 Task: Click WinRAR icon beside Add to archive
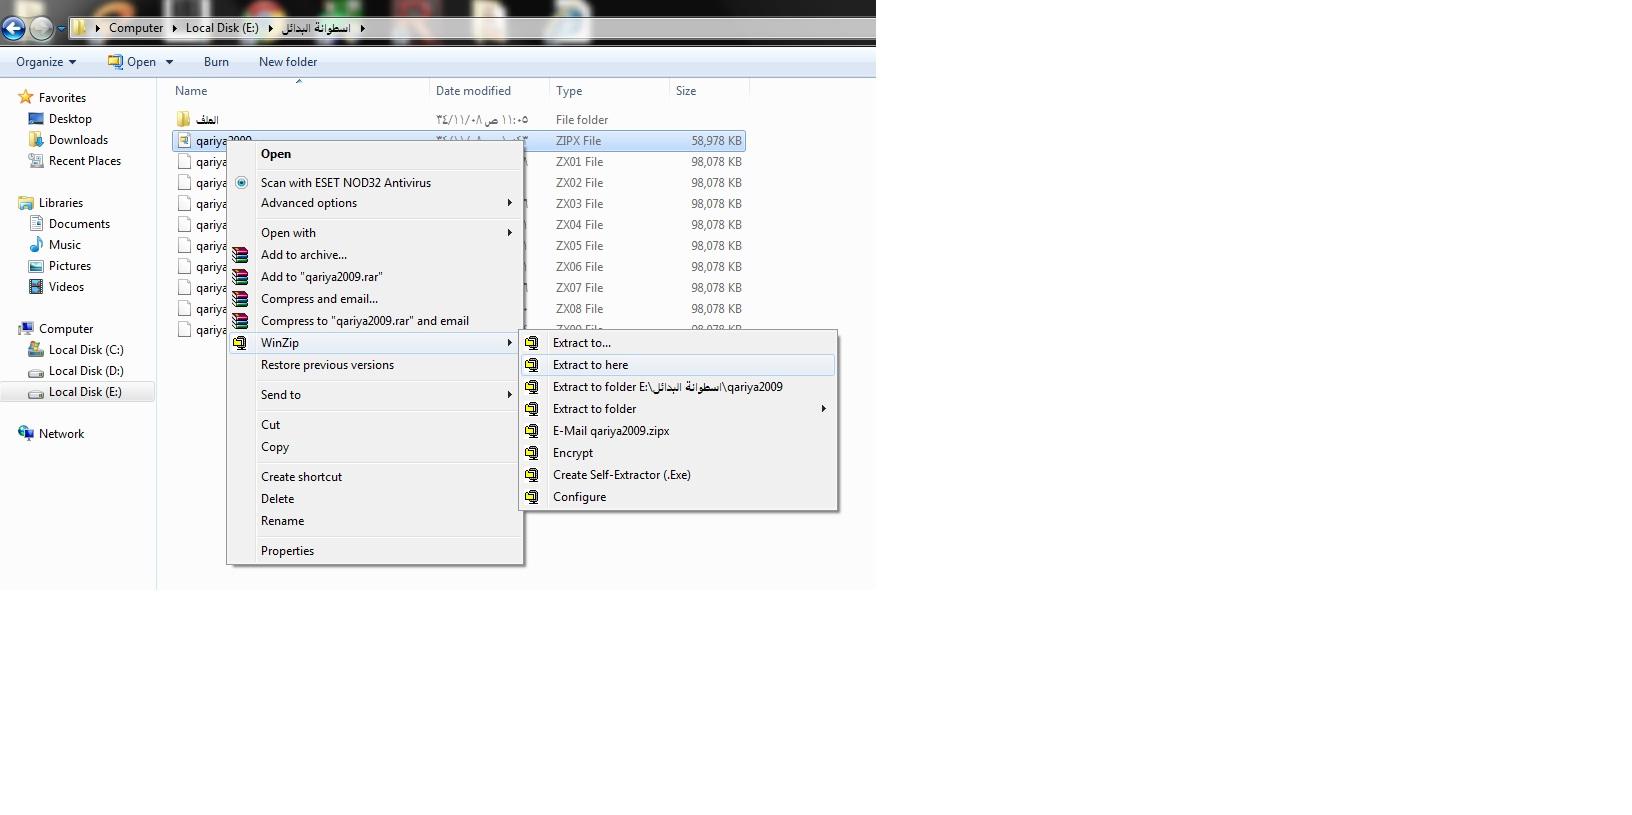coord(240,255)
